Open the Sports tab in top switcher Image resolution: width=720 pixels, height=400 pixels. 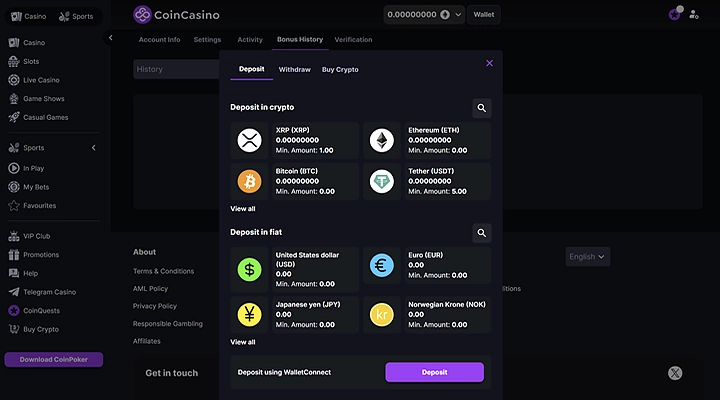coord(76,17)
